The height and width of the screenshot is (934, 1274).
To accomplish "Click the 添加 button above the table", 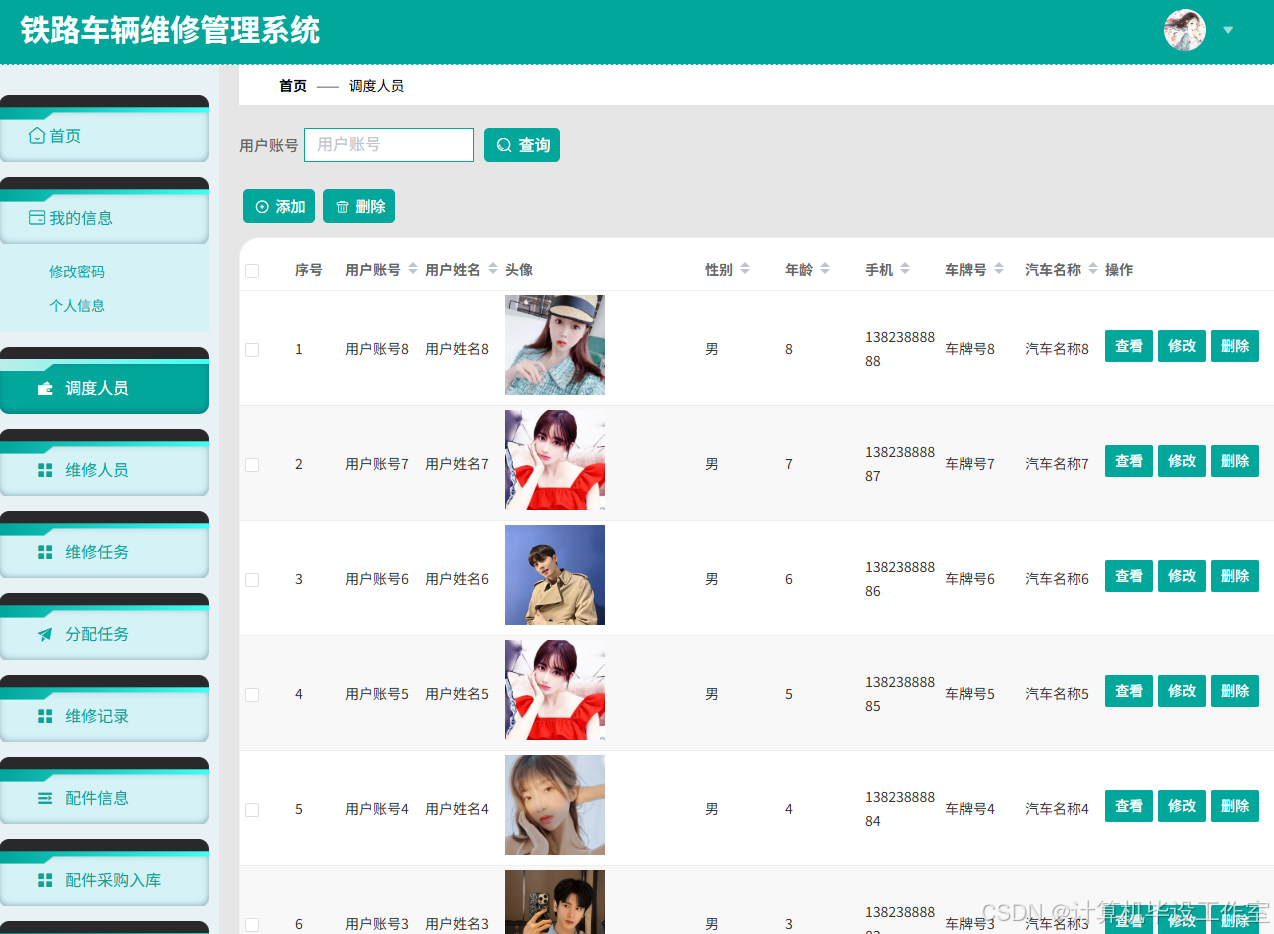I will click(x=279, y=206).
